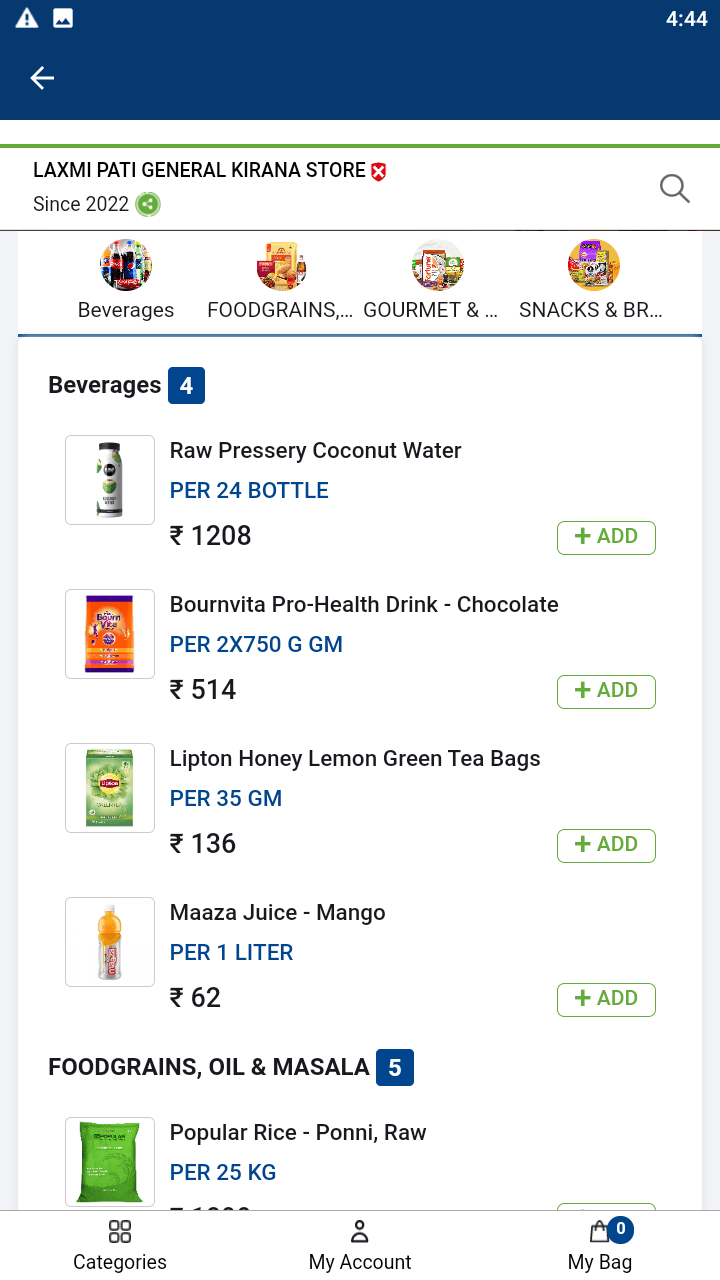Add Maaza Juice Mango to bag
This screenshot has height=1280, width=720.
click(606, 999)
